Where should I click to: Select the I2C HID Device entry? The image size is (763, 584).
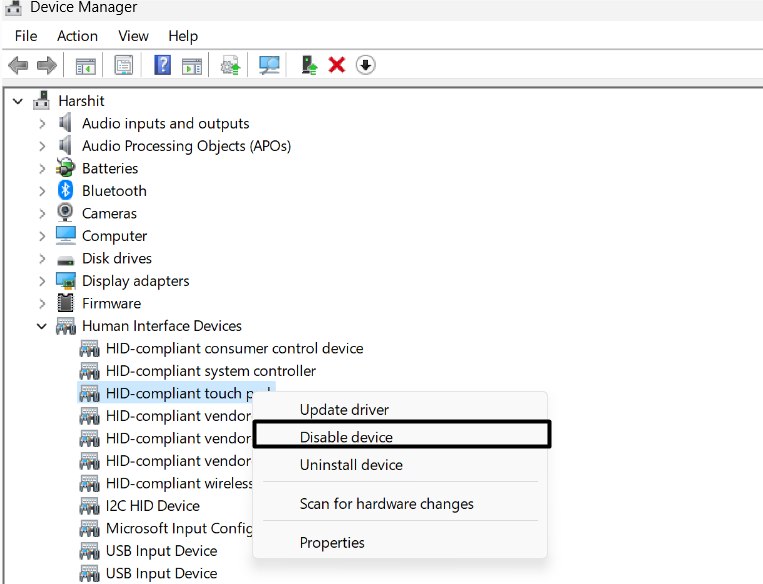pyautogui.click(x=152, y=506)
